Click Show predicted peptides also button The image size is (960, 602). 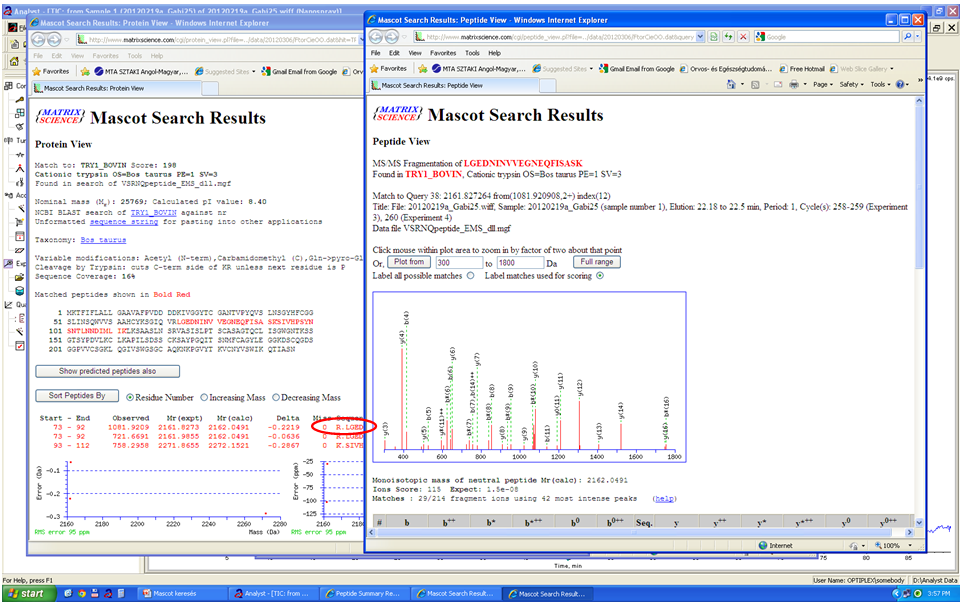pos(107,371)
